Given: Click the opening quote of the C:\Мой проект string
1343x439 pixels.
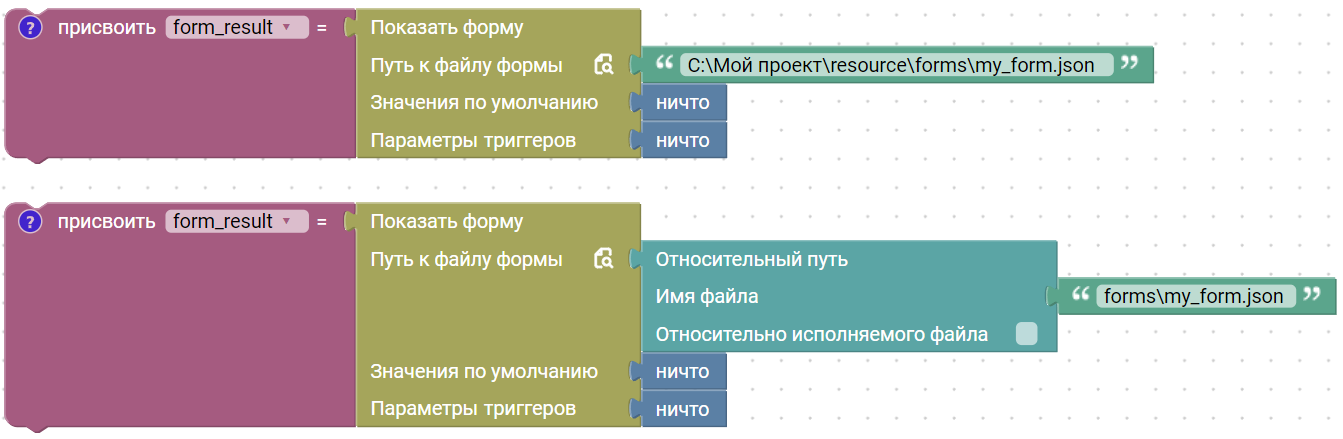Looking at the screenshot, I should click(663, 65).
